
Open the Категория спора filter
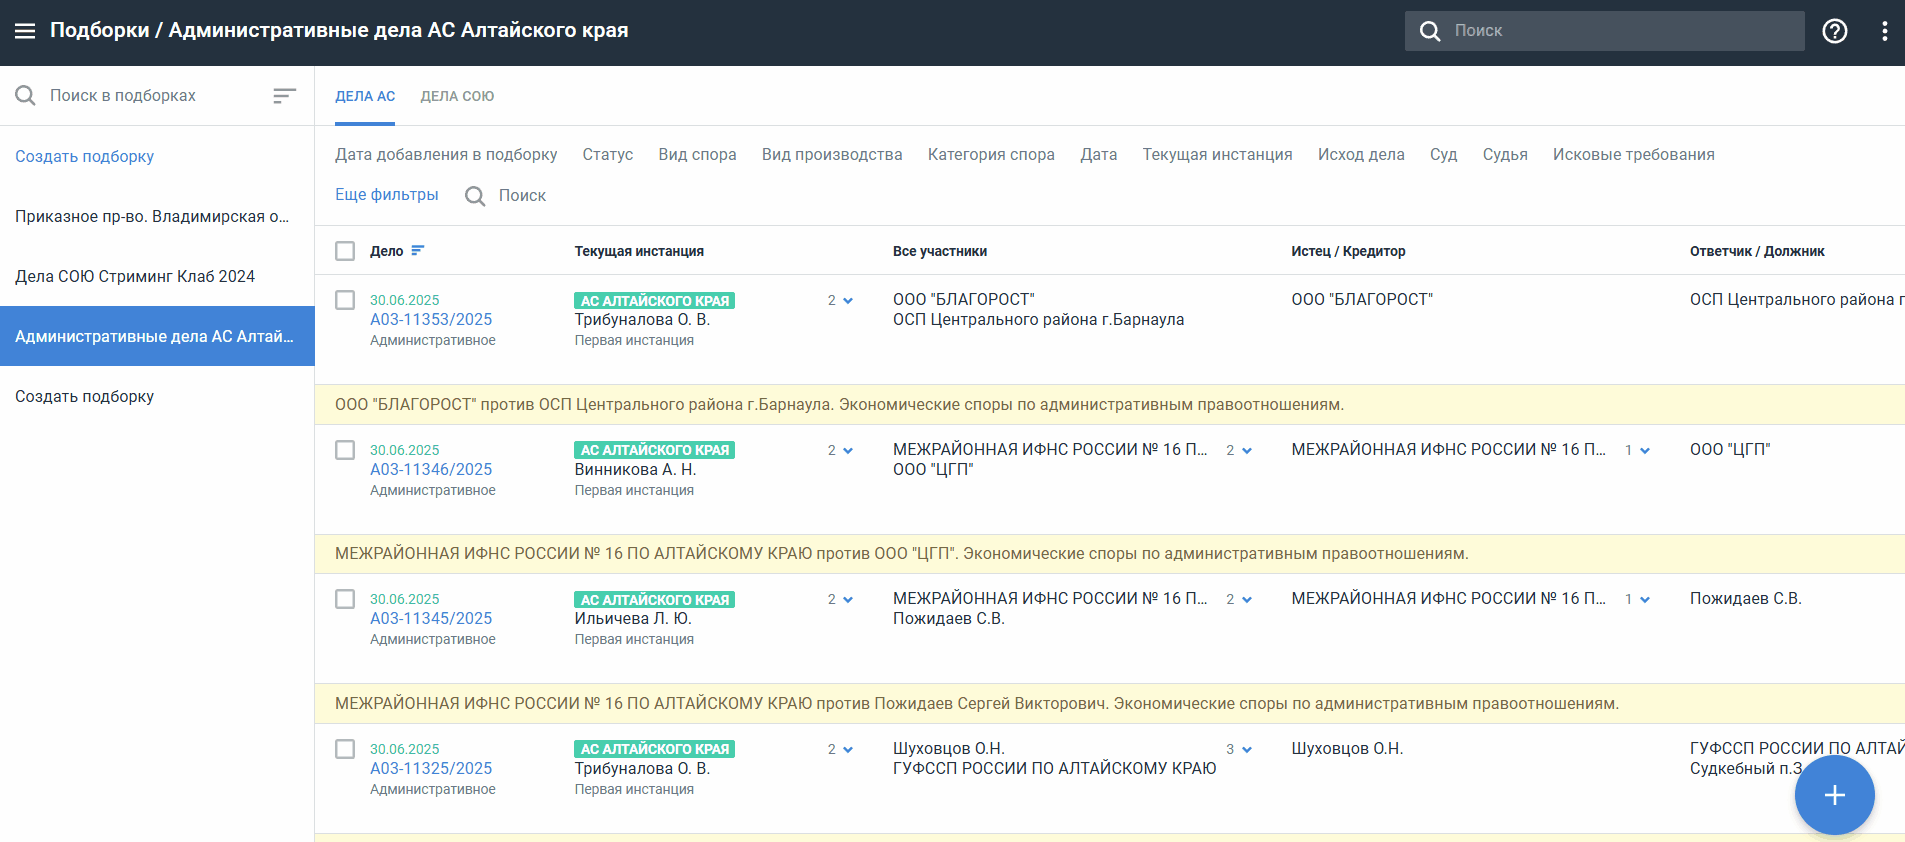(x=991, y=154)
